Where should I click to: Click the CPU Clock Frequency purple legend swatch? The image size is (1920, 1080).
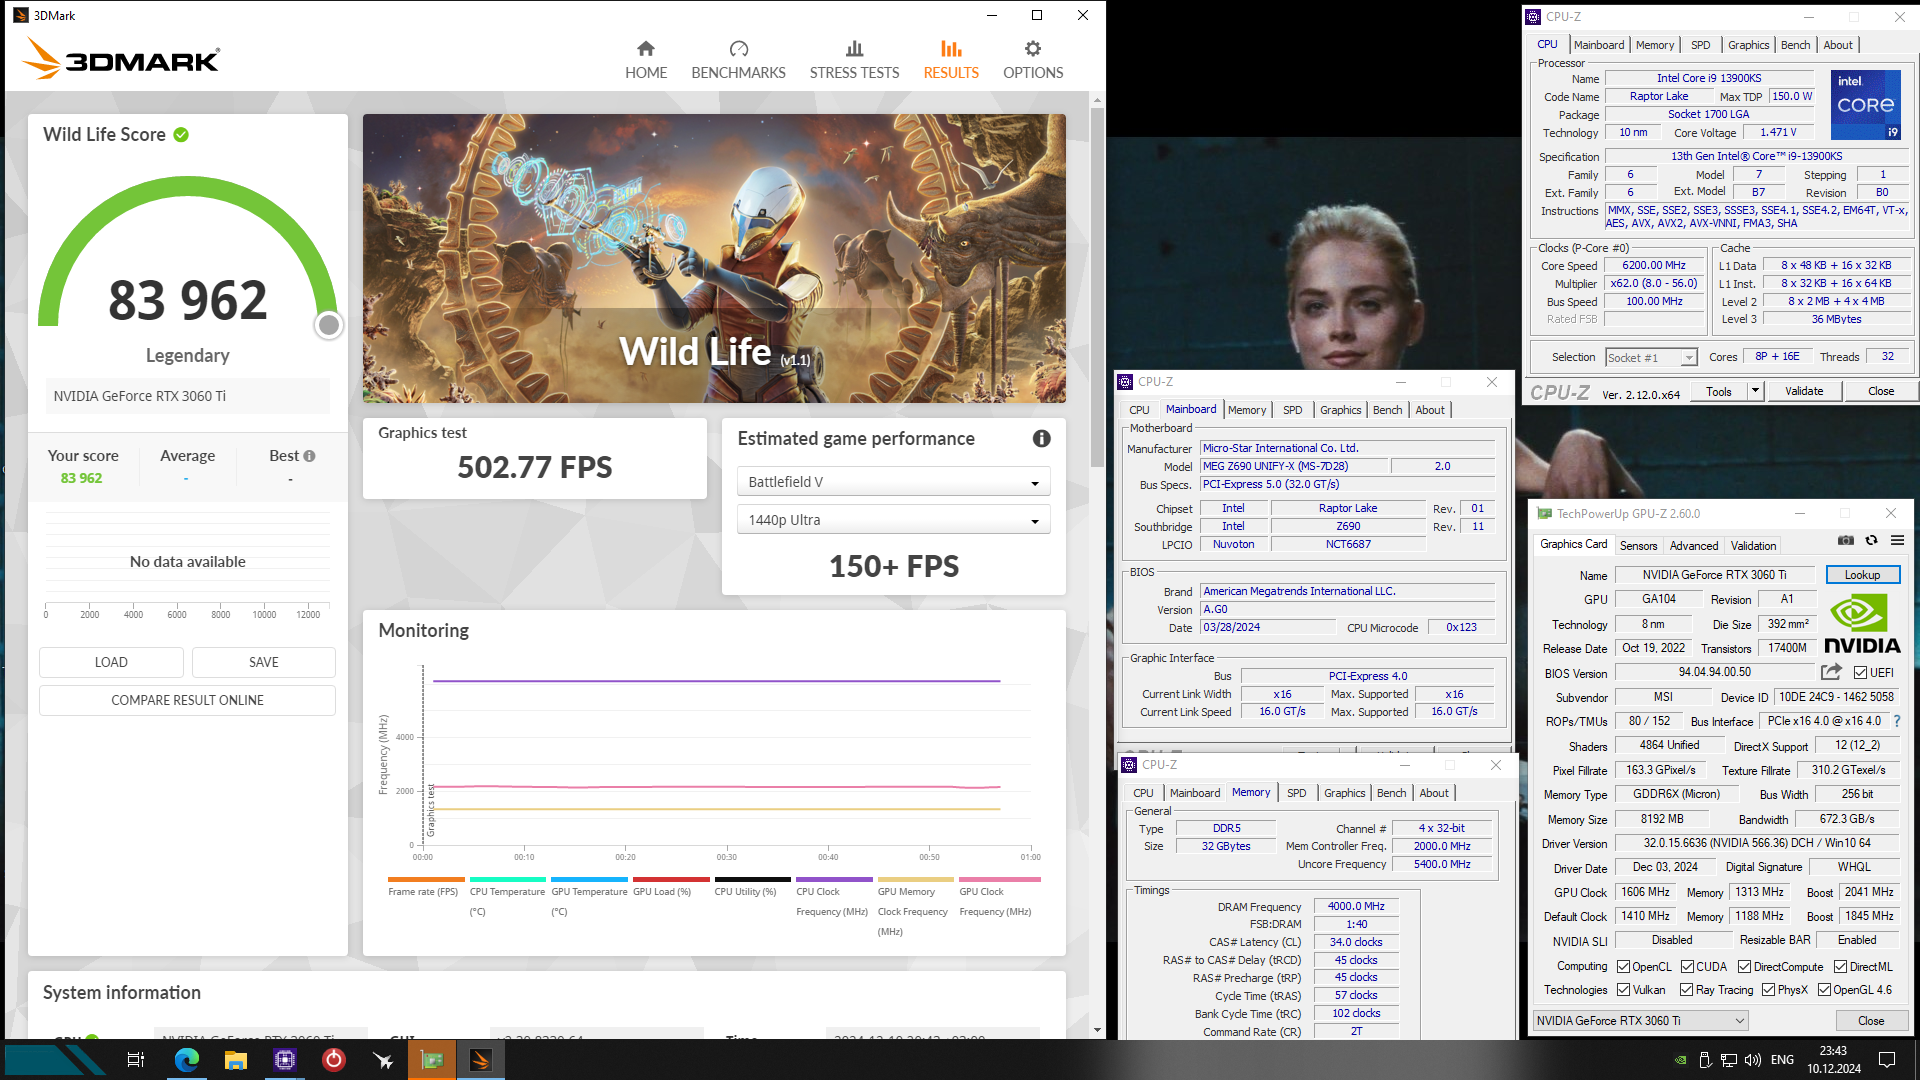[834, 880]
